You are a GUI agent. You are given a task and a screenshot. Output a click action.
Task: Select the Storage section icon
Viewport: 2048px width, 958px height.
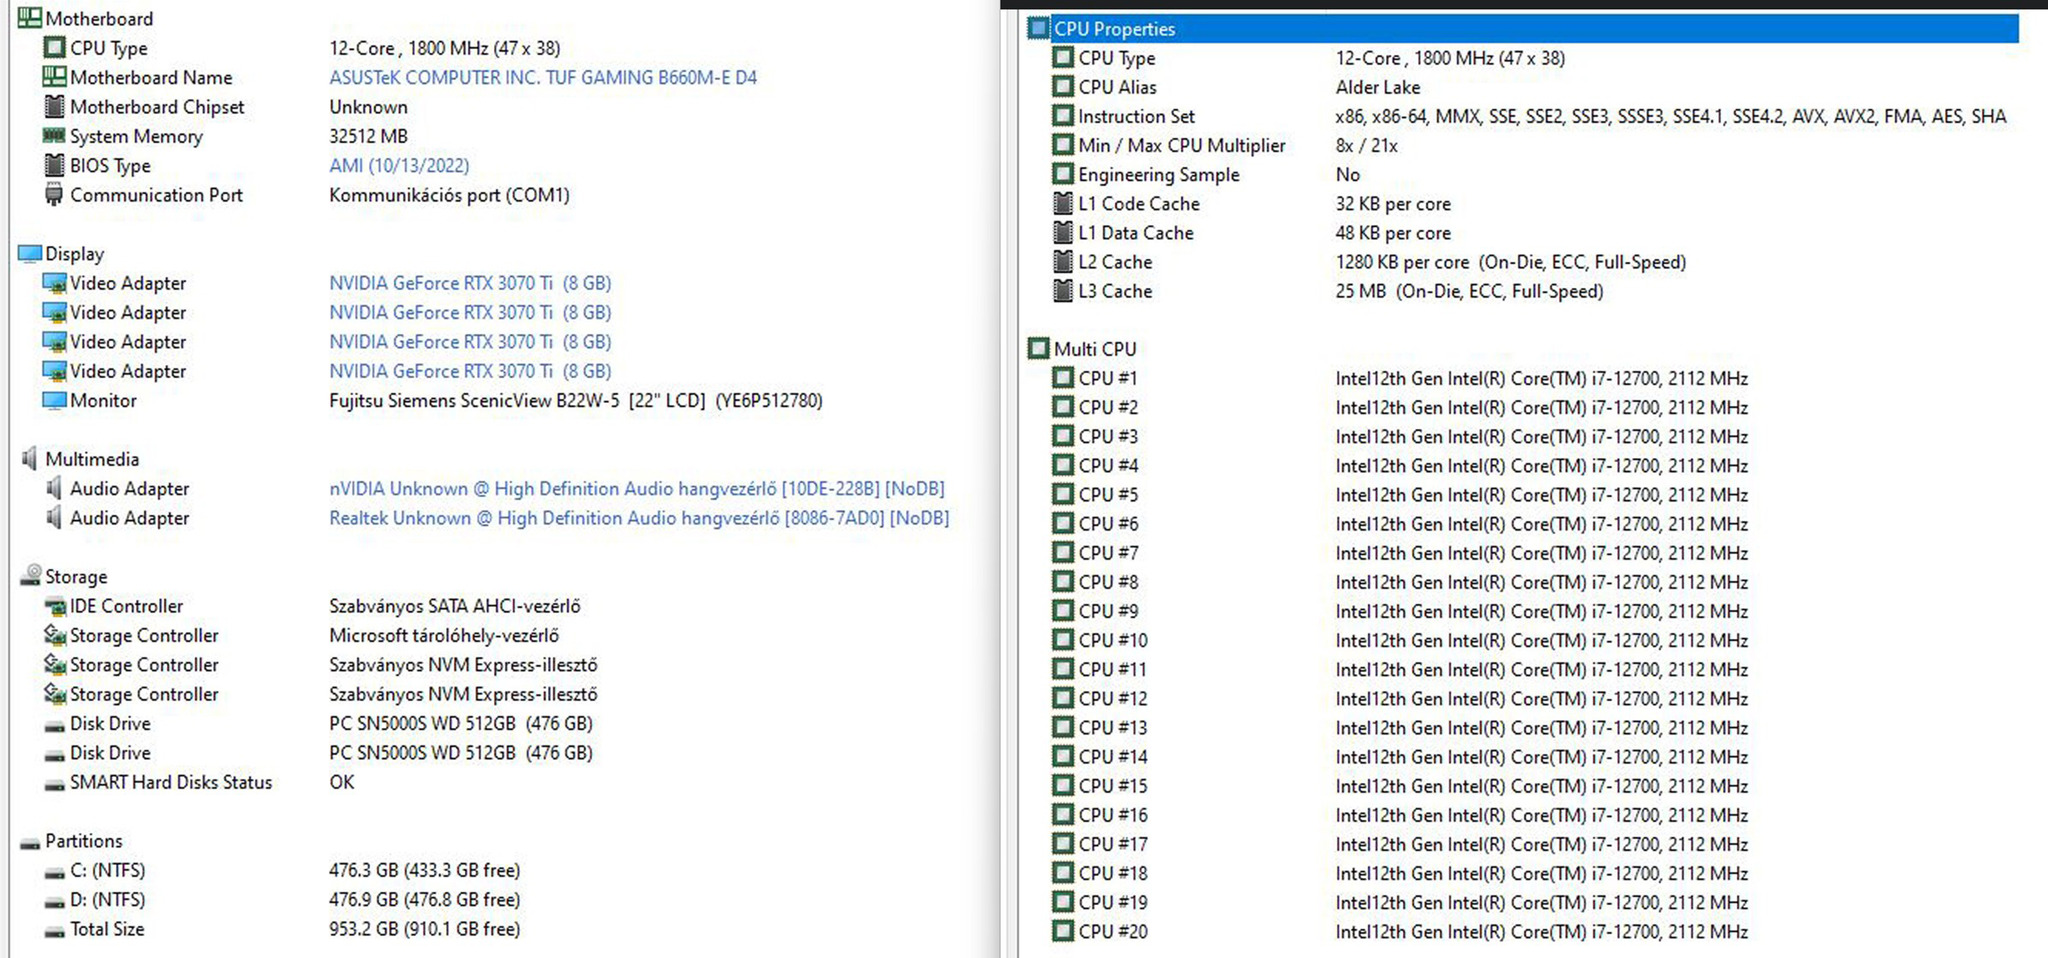pyautogui.click(x=30, y=576)
